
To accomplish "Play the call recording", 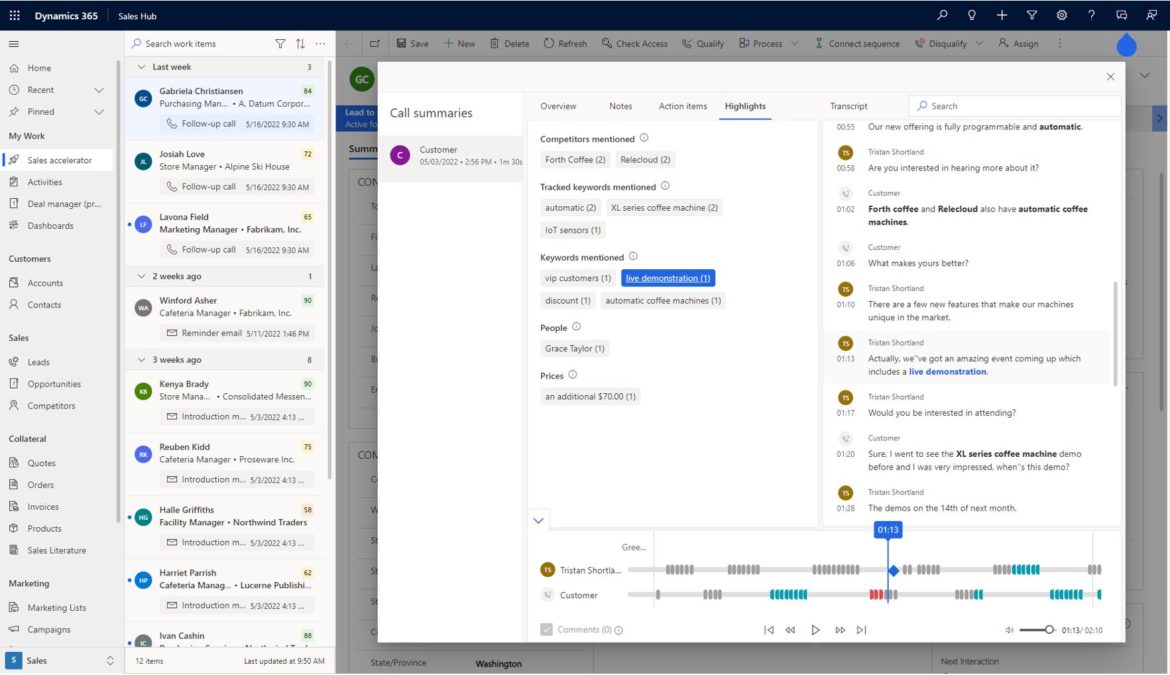I will pos(816,630).
